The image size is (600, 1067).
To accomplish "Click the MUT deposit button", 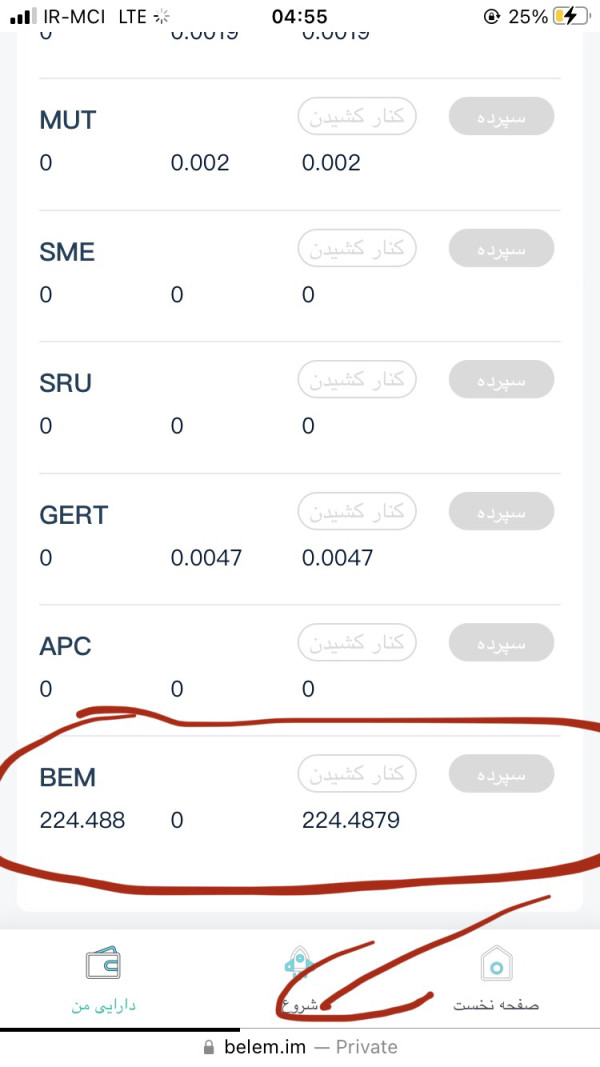I will click(501, 116).
